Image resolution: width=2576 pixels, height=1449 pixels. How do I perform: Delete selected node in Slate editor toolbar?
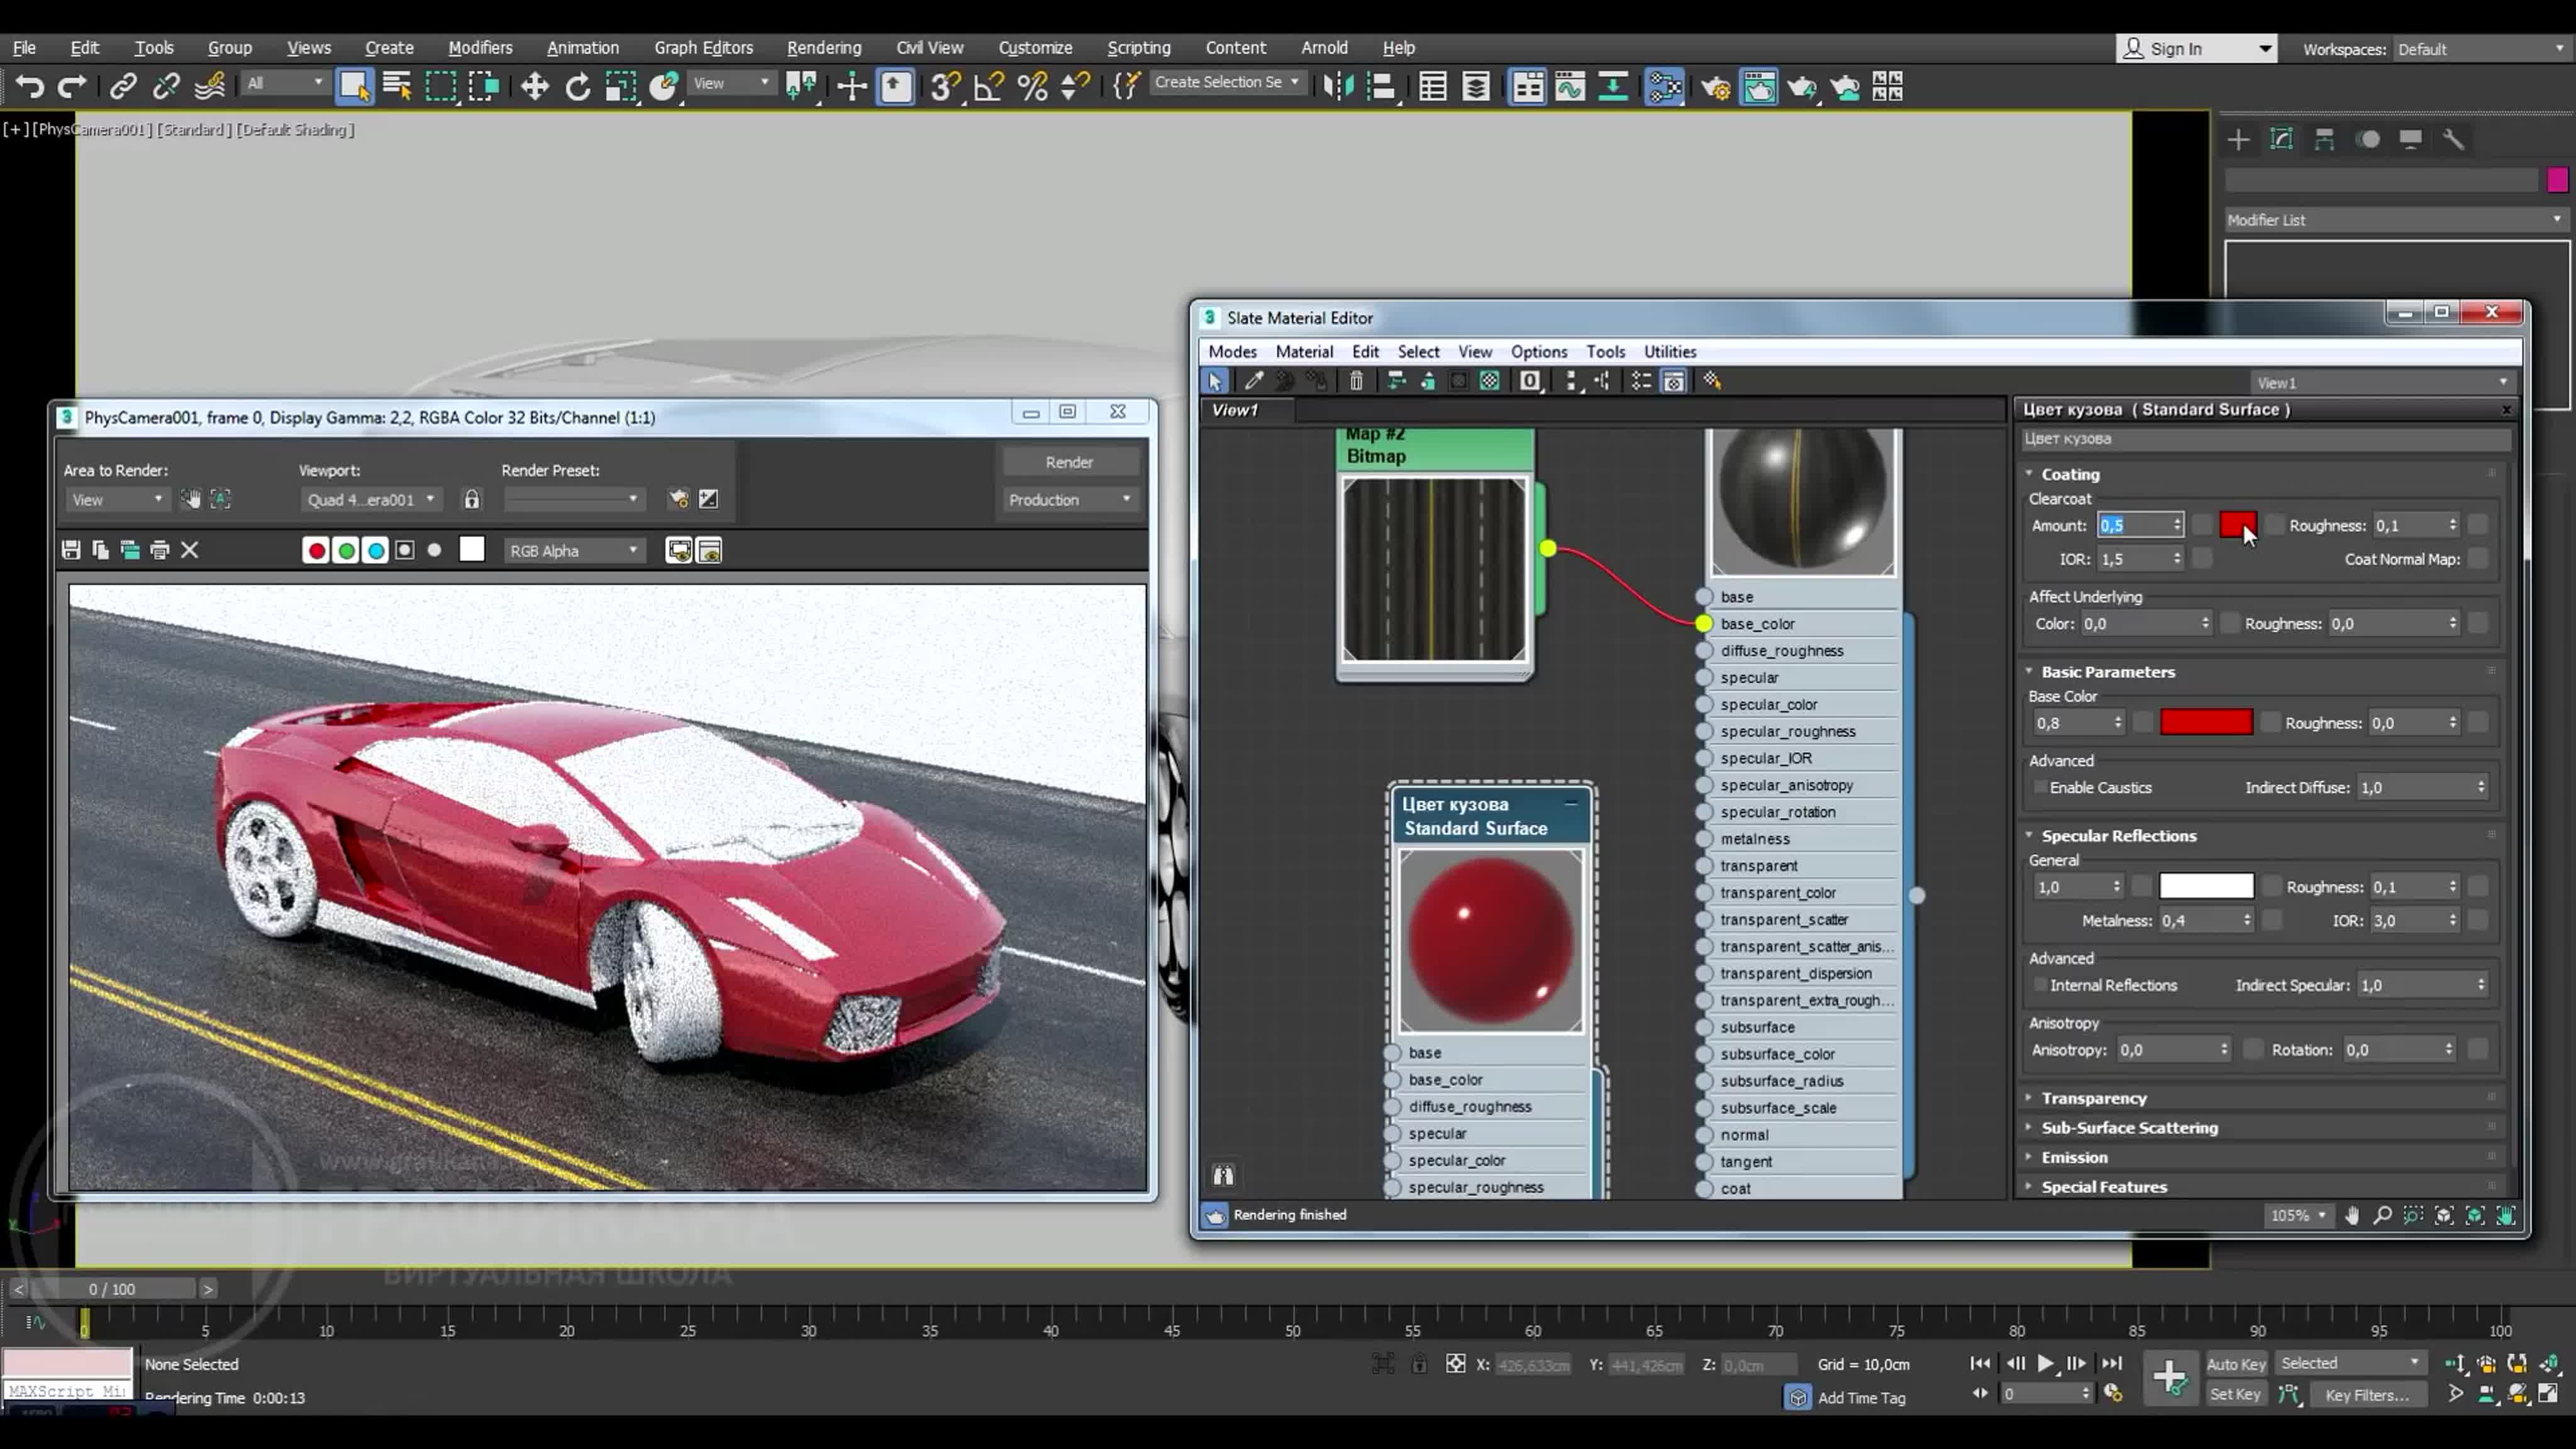pyautogui.click(x=1356, y=381)
